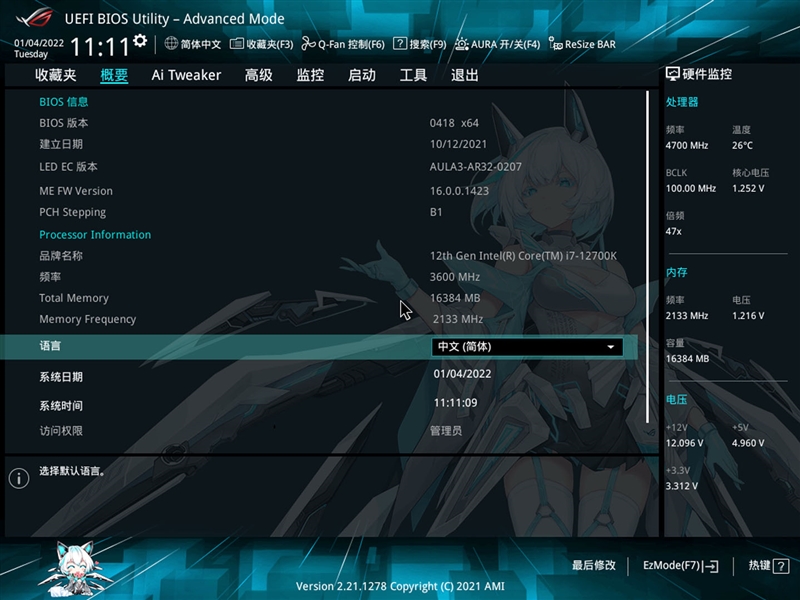Image resolution: width=800 pixels, height=600 pixels.
Task: Click 最后修改 last modified button
Action: click(594, 566)
